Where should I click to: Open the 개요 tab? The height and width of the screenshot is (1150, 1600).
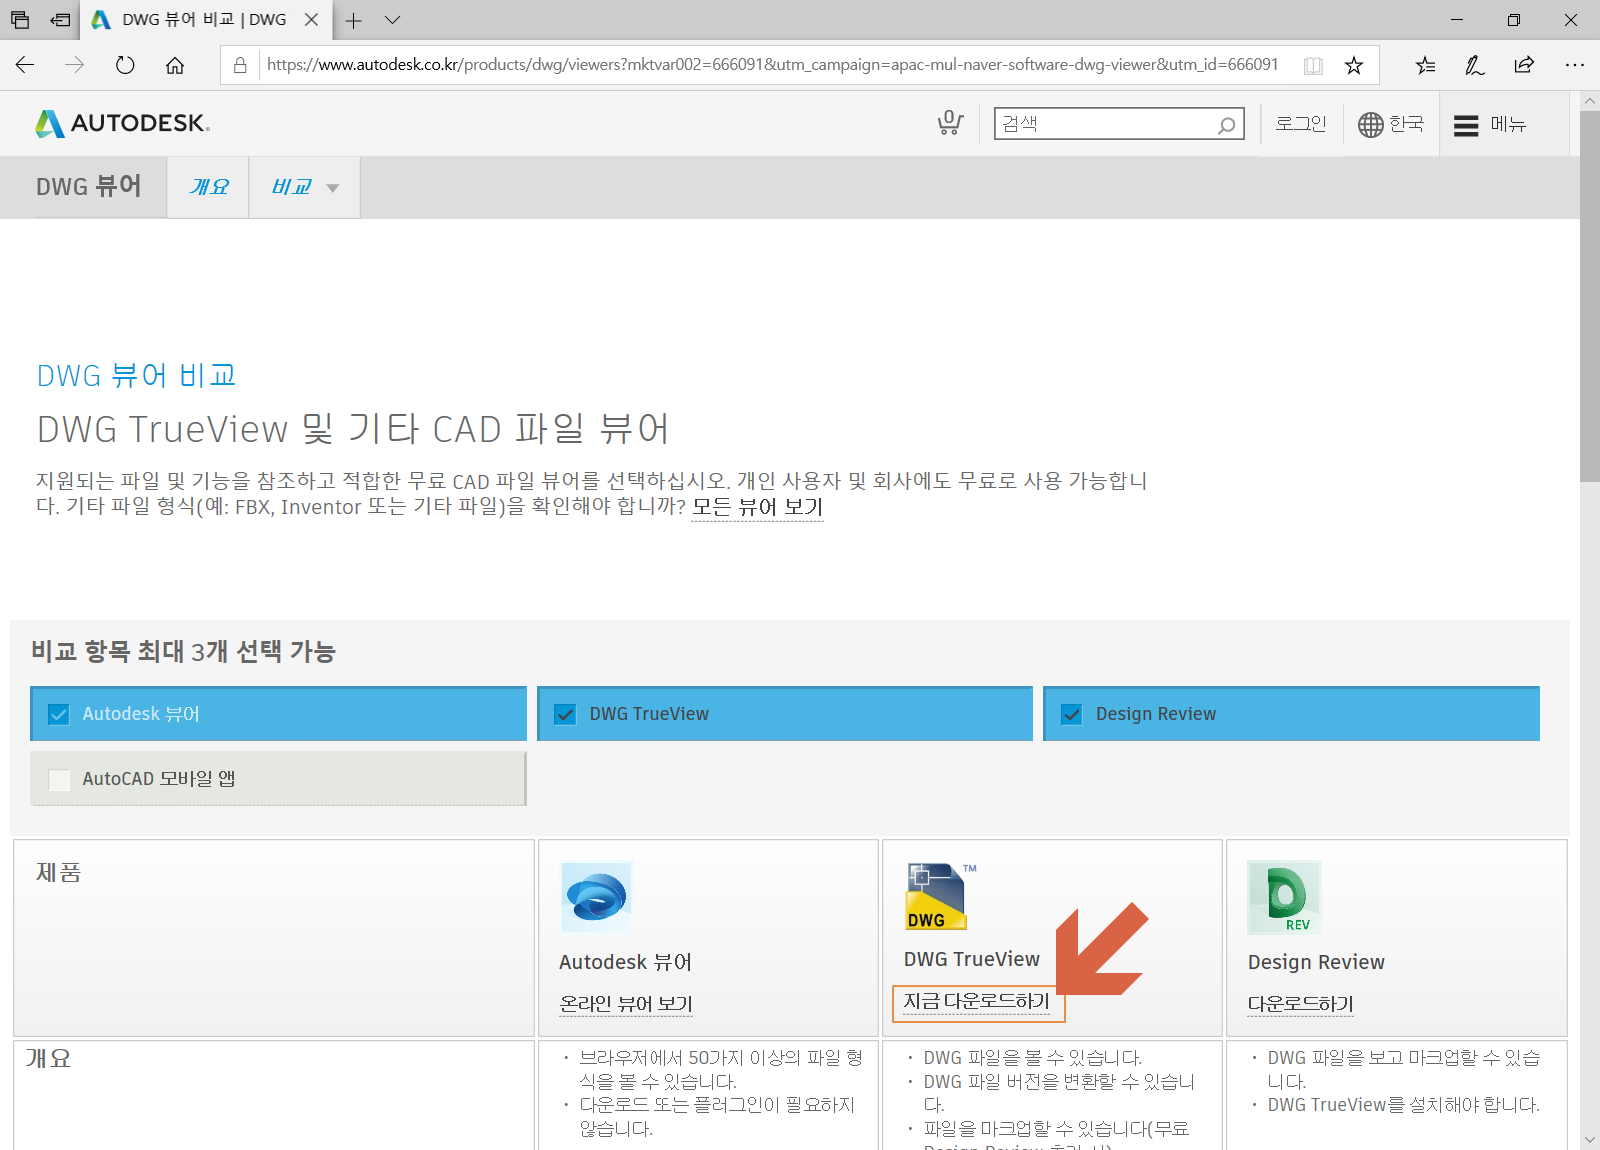pyautogui.click(x=208, y=187)
